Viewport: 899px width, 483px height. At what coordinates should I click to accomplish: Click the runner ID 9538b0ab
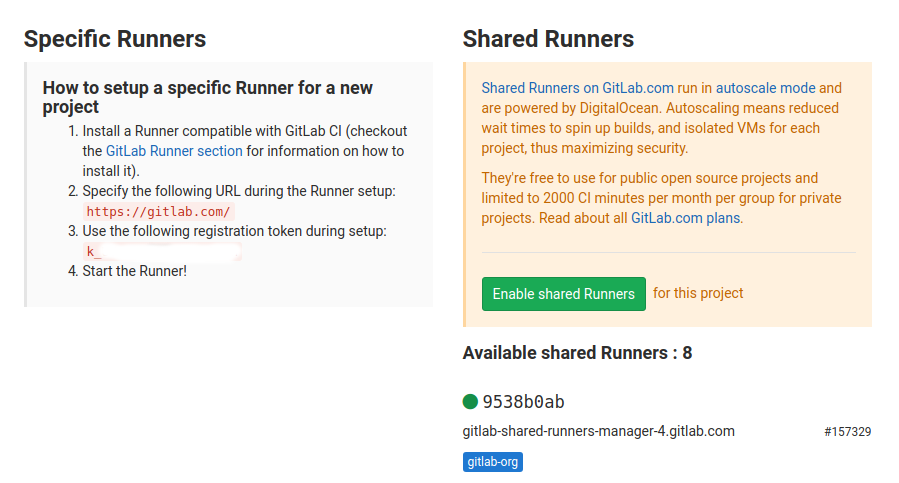pyautogui.click(x=523, y=402)
